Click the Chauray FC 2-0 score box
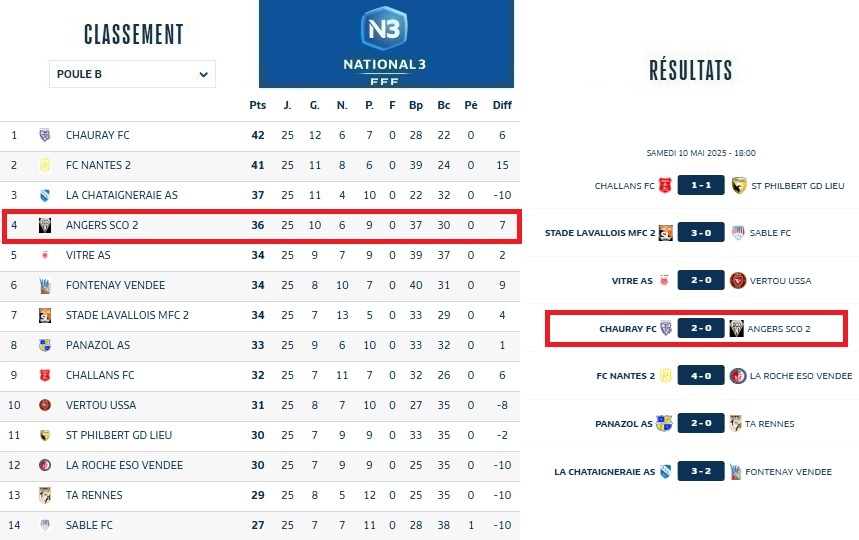 [x=701, y=328]
